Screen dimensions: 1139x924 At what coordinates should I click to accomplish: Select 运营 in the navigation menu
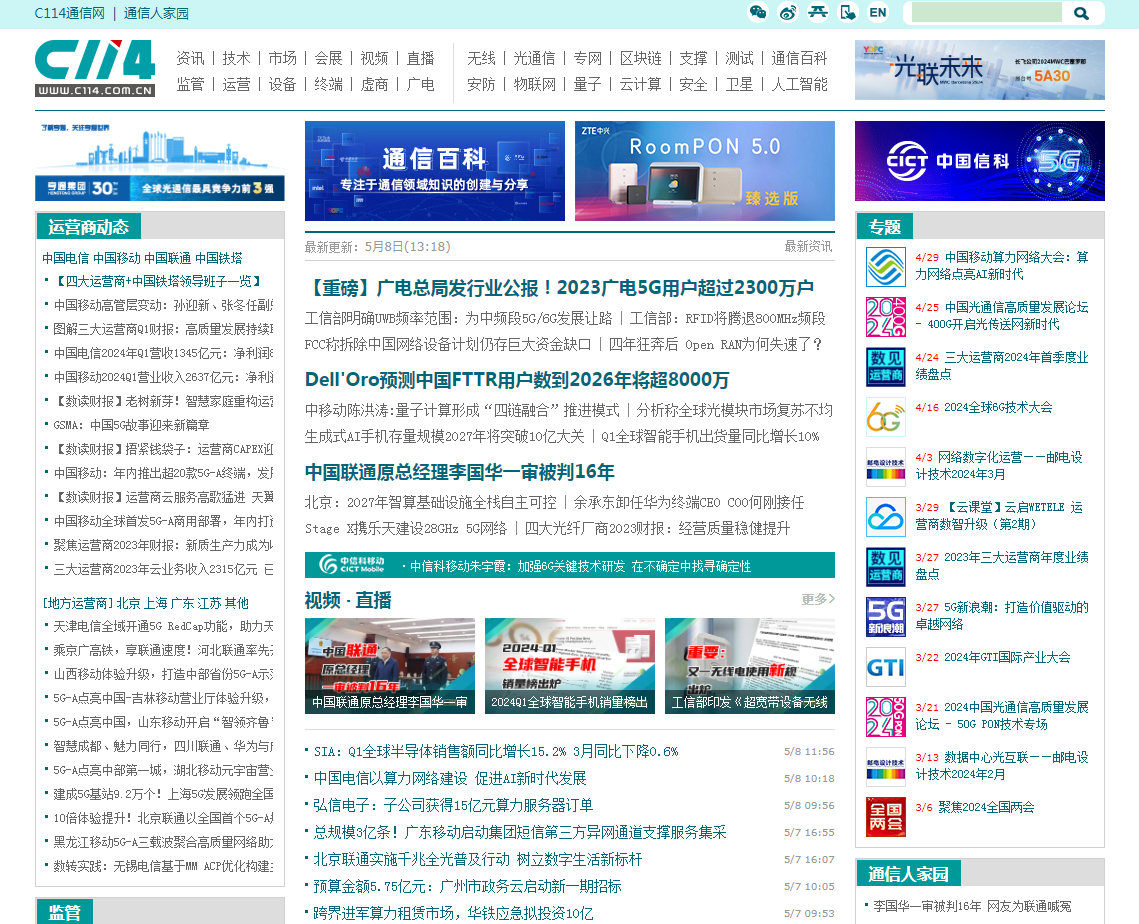point(236,84)
